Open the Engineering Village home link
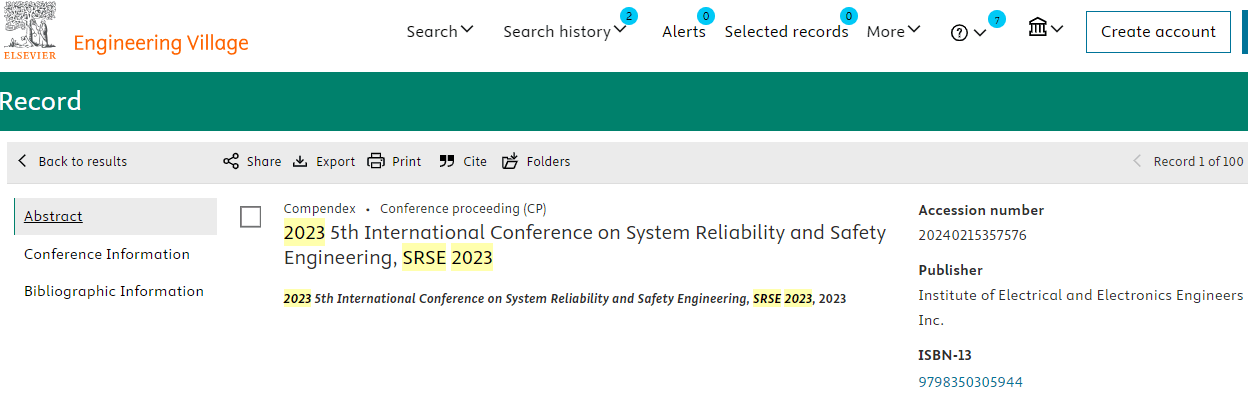 click(161, 43)
